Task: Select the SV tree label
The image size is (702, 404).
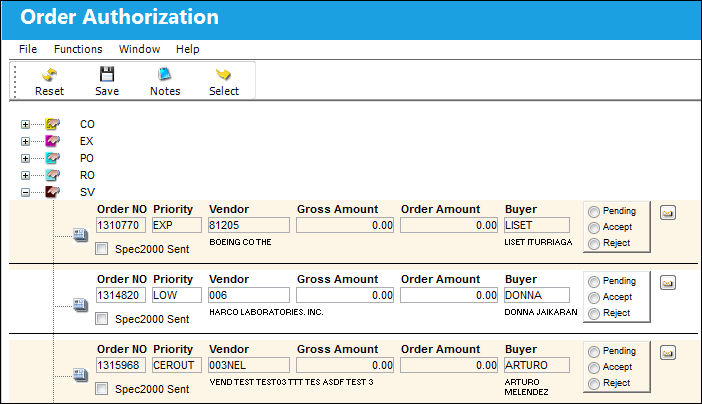Action: (x=87, y=192)
